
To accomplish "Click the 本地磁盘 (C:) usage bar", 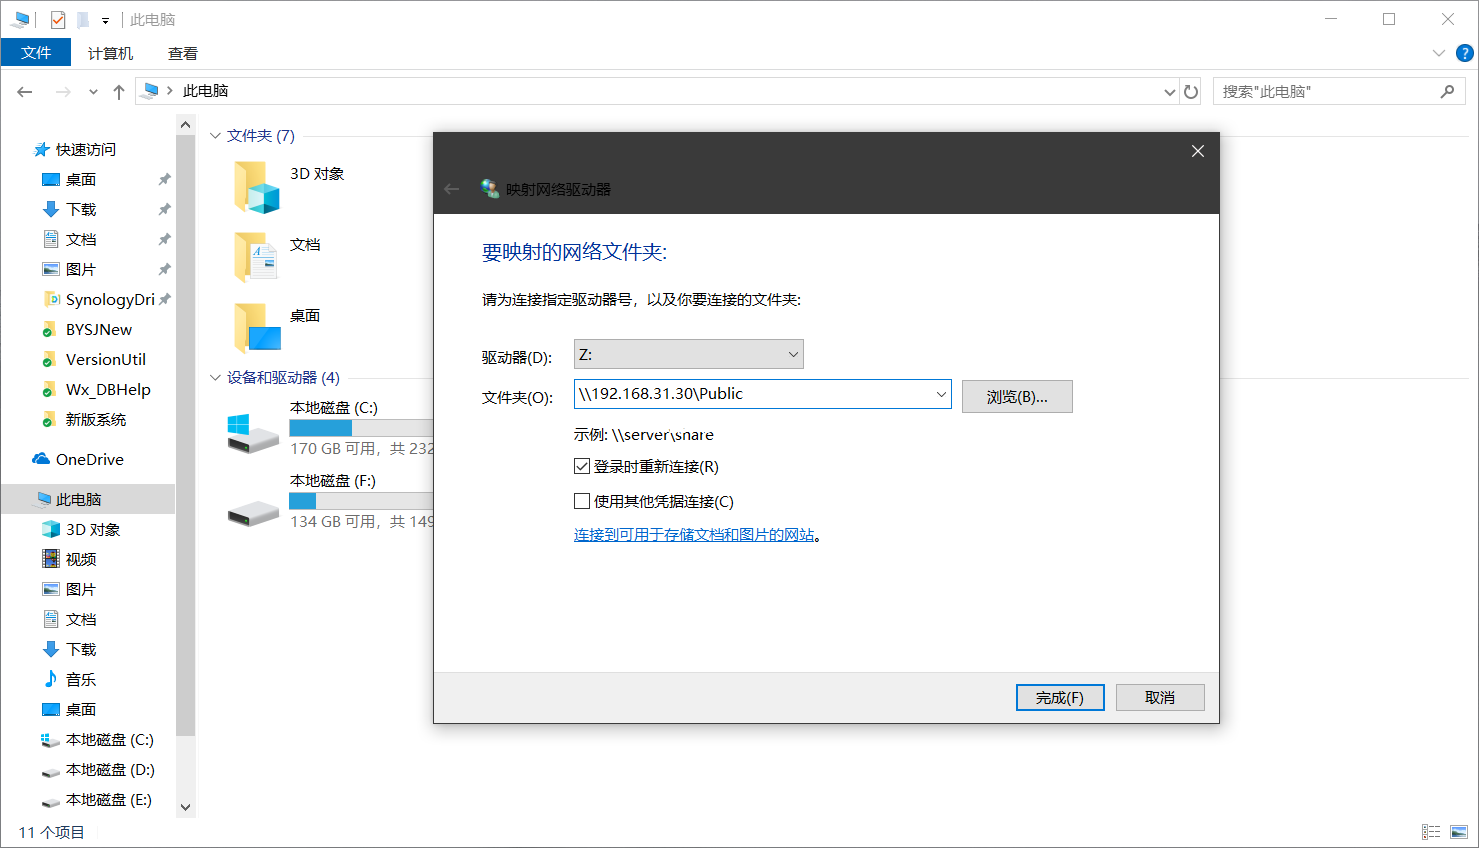I will click(361, 428).
